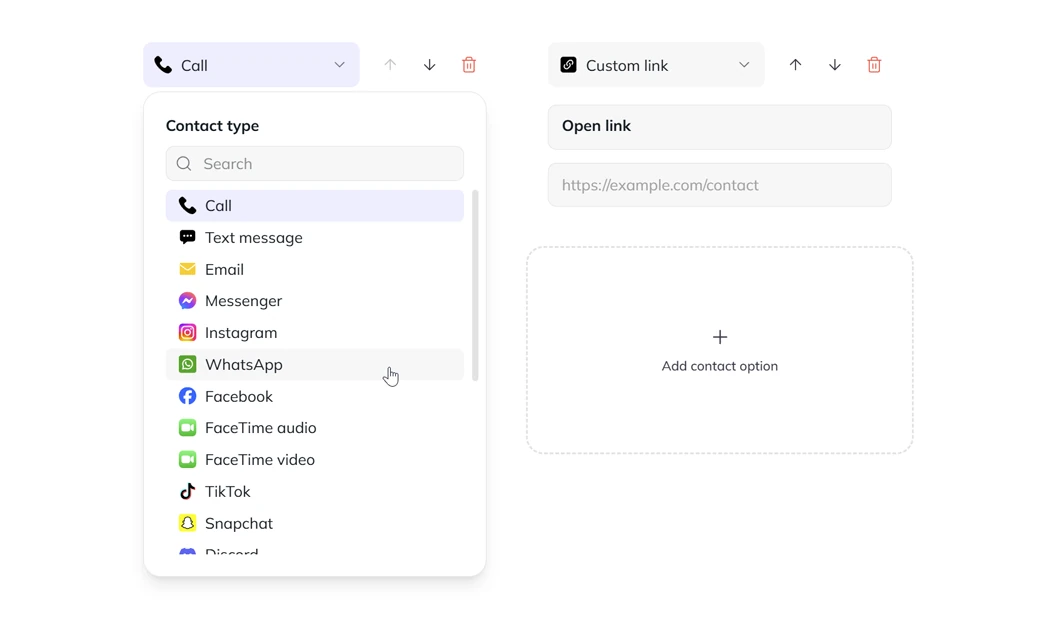Click the FaceTime video camera icon

(x=188, y=459)
